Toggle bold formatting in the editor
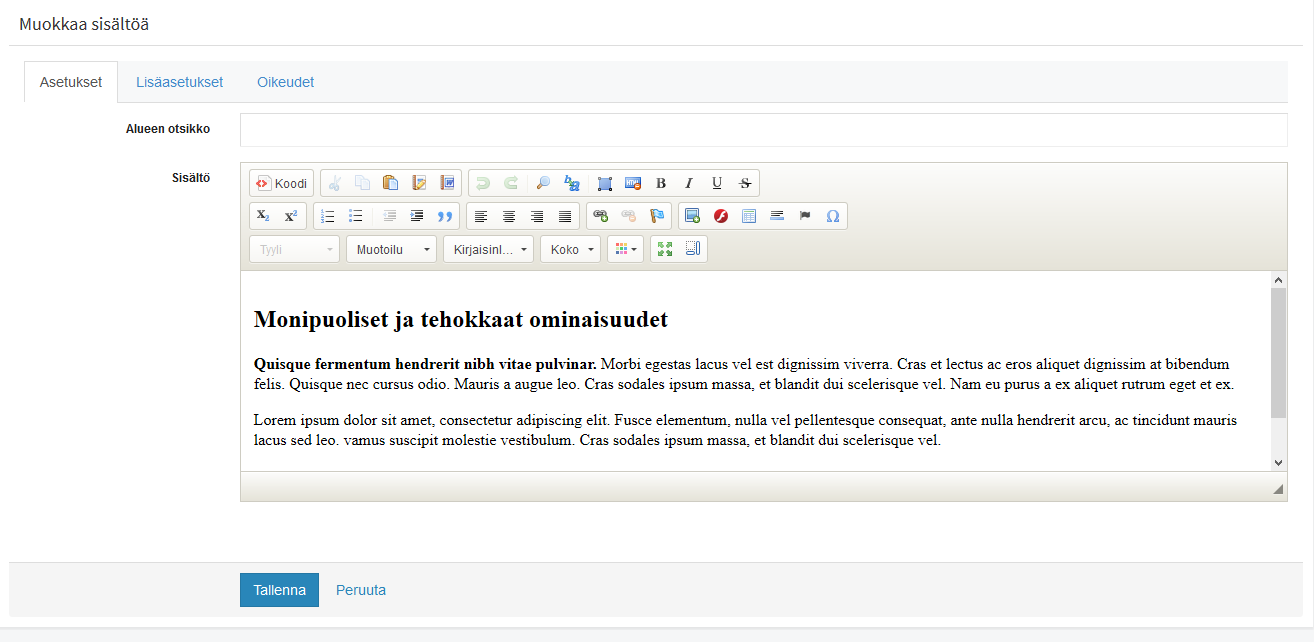Image resolution: width=1314 pixels, height=642 pixels. [x=661, y=183]
